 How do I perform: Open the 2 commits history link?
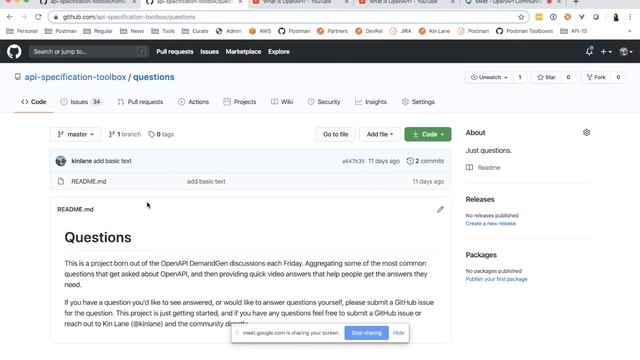coord(425,161)
